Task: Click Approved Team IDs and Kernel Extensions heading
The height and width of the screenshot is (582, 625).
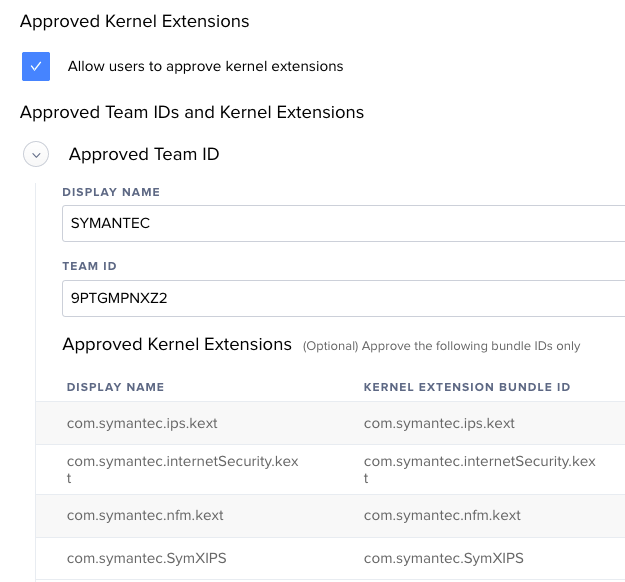Action: [192, 112]
